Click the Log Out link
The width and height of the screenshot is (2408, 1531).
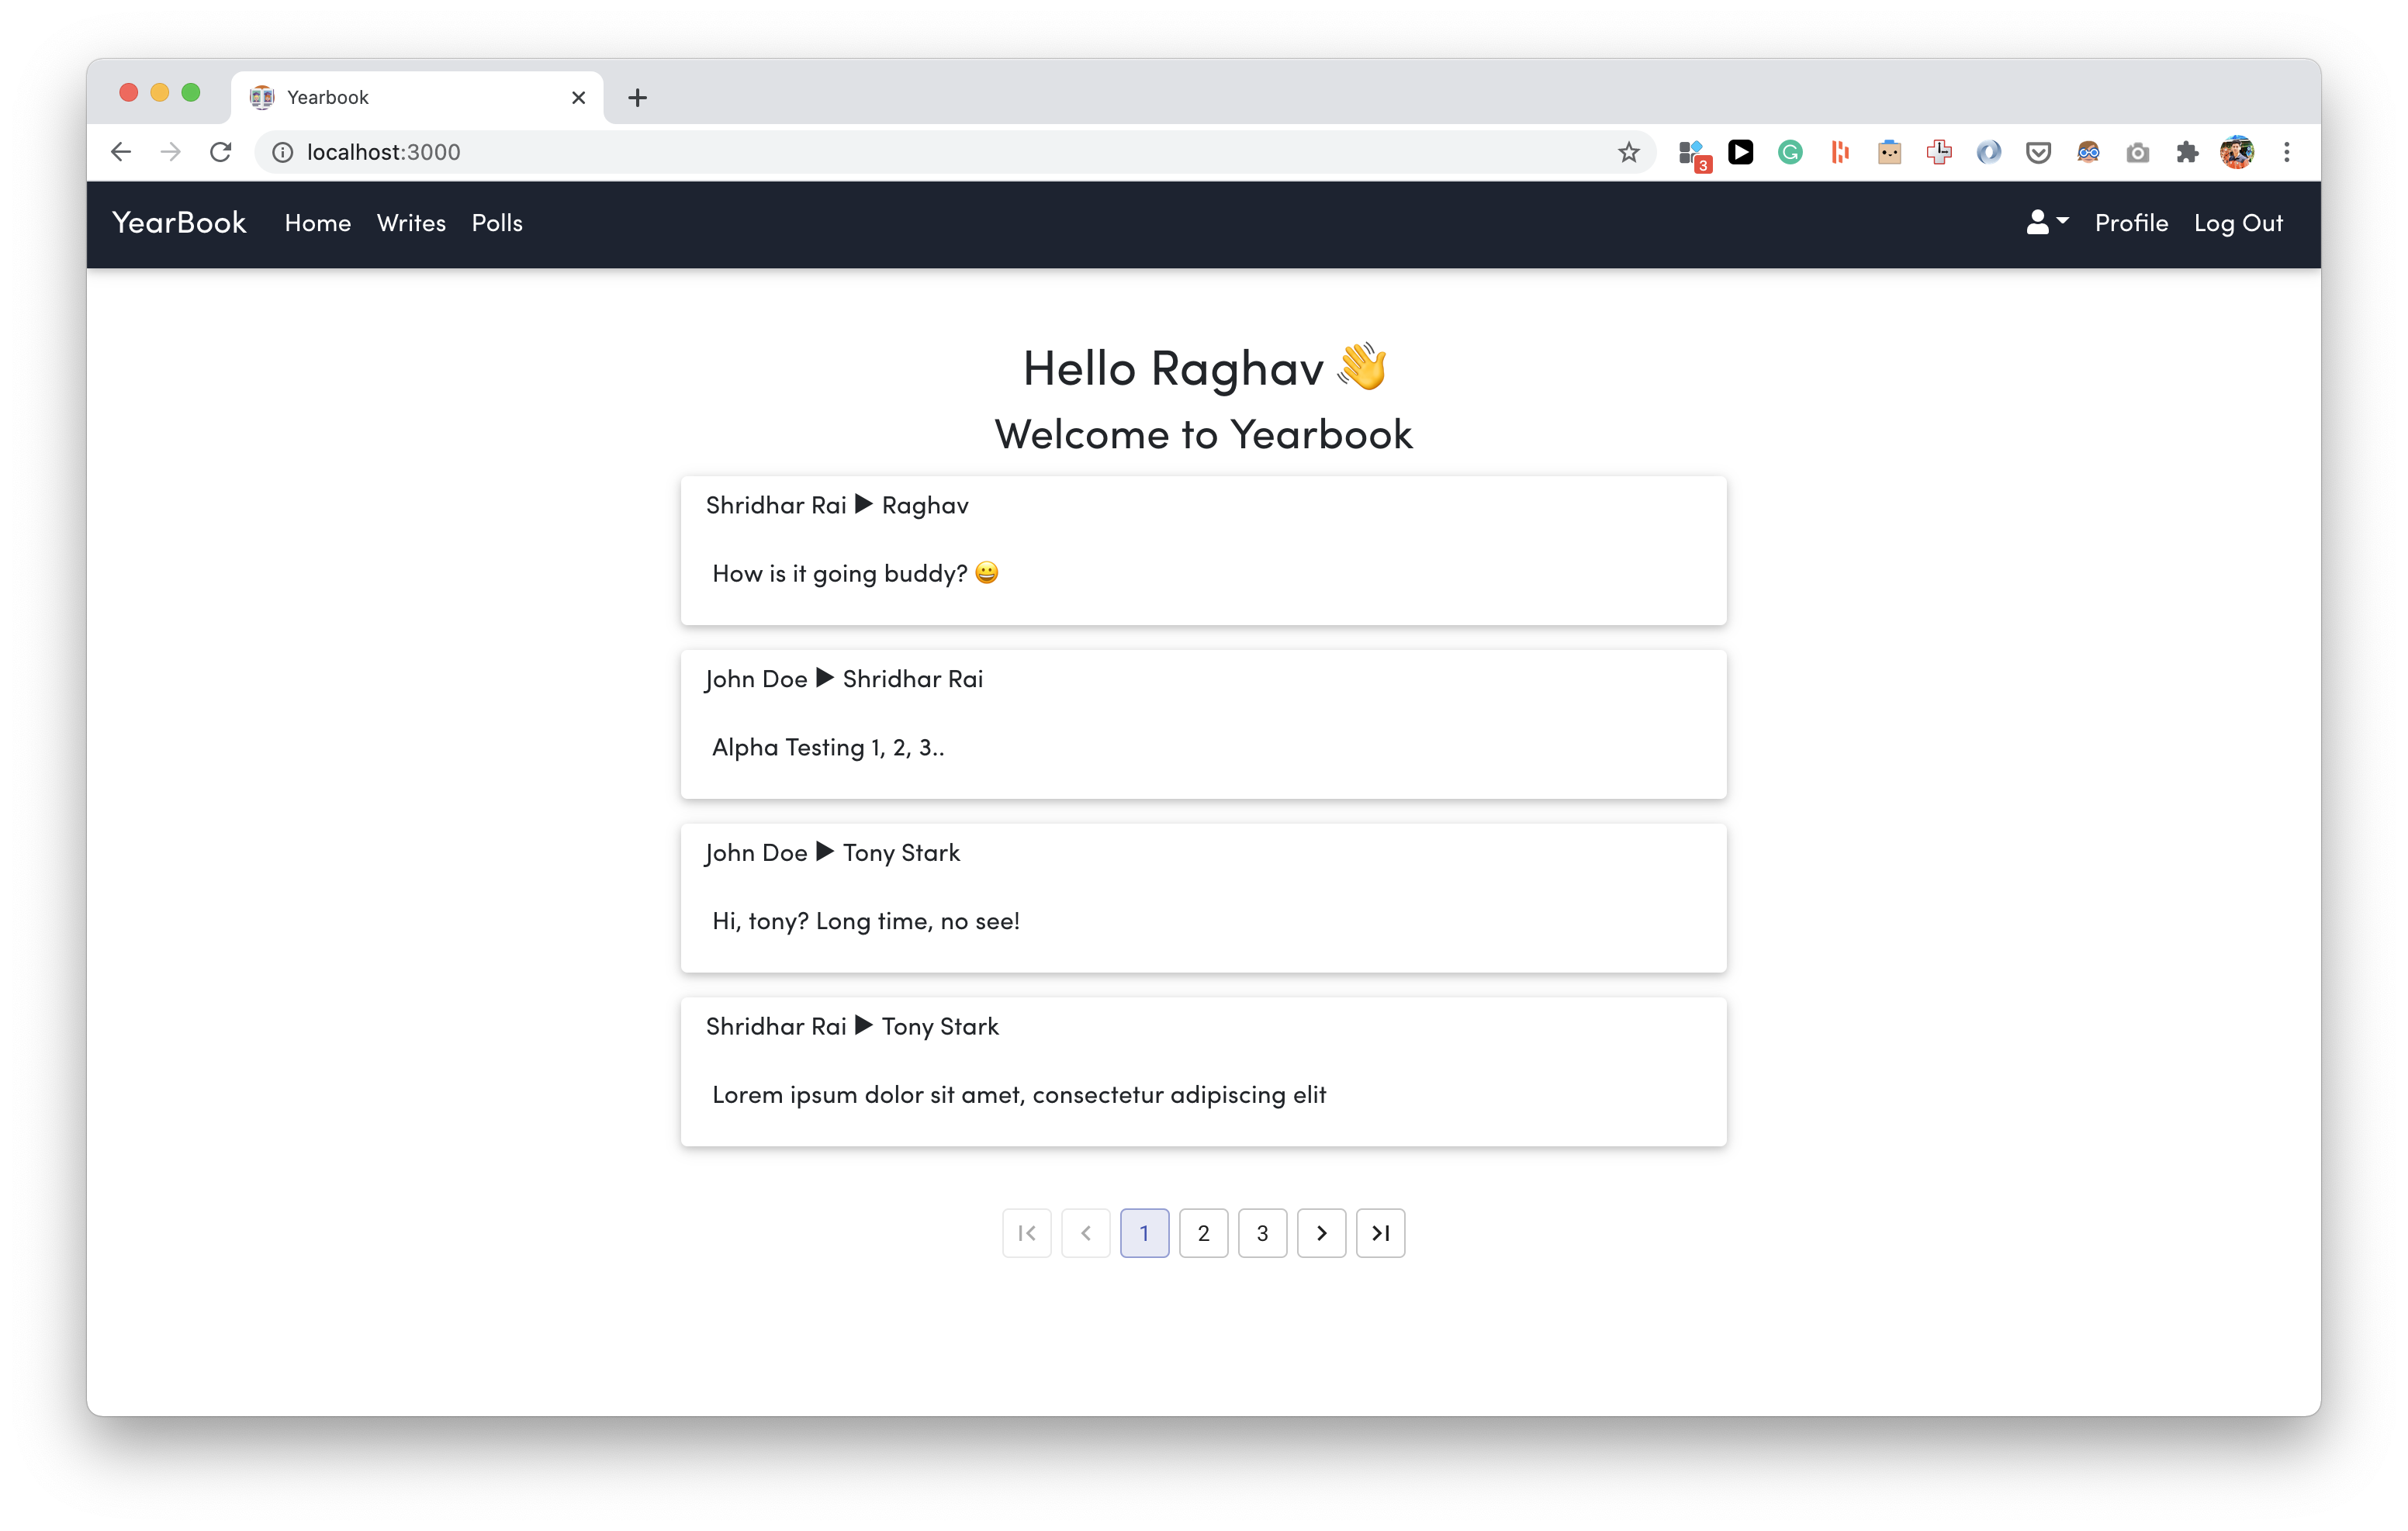(x=2238, y=223)
